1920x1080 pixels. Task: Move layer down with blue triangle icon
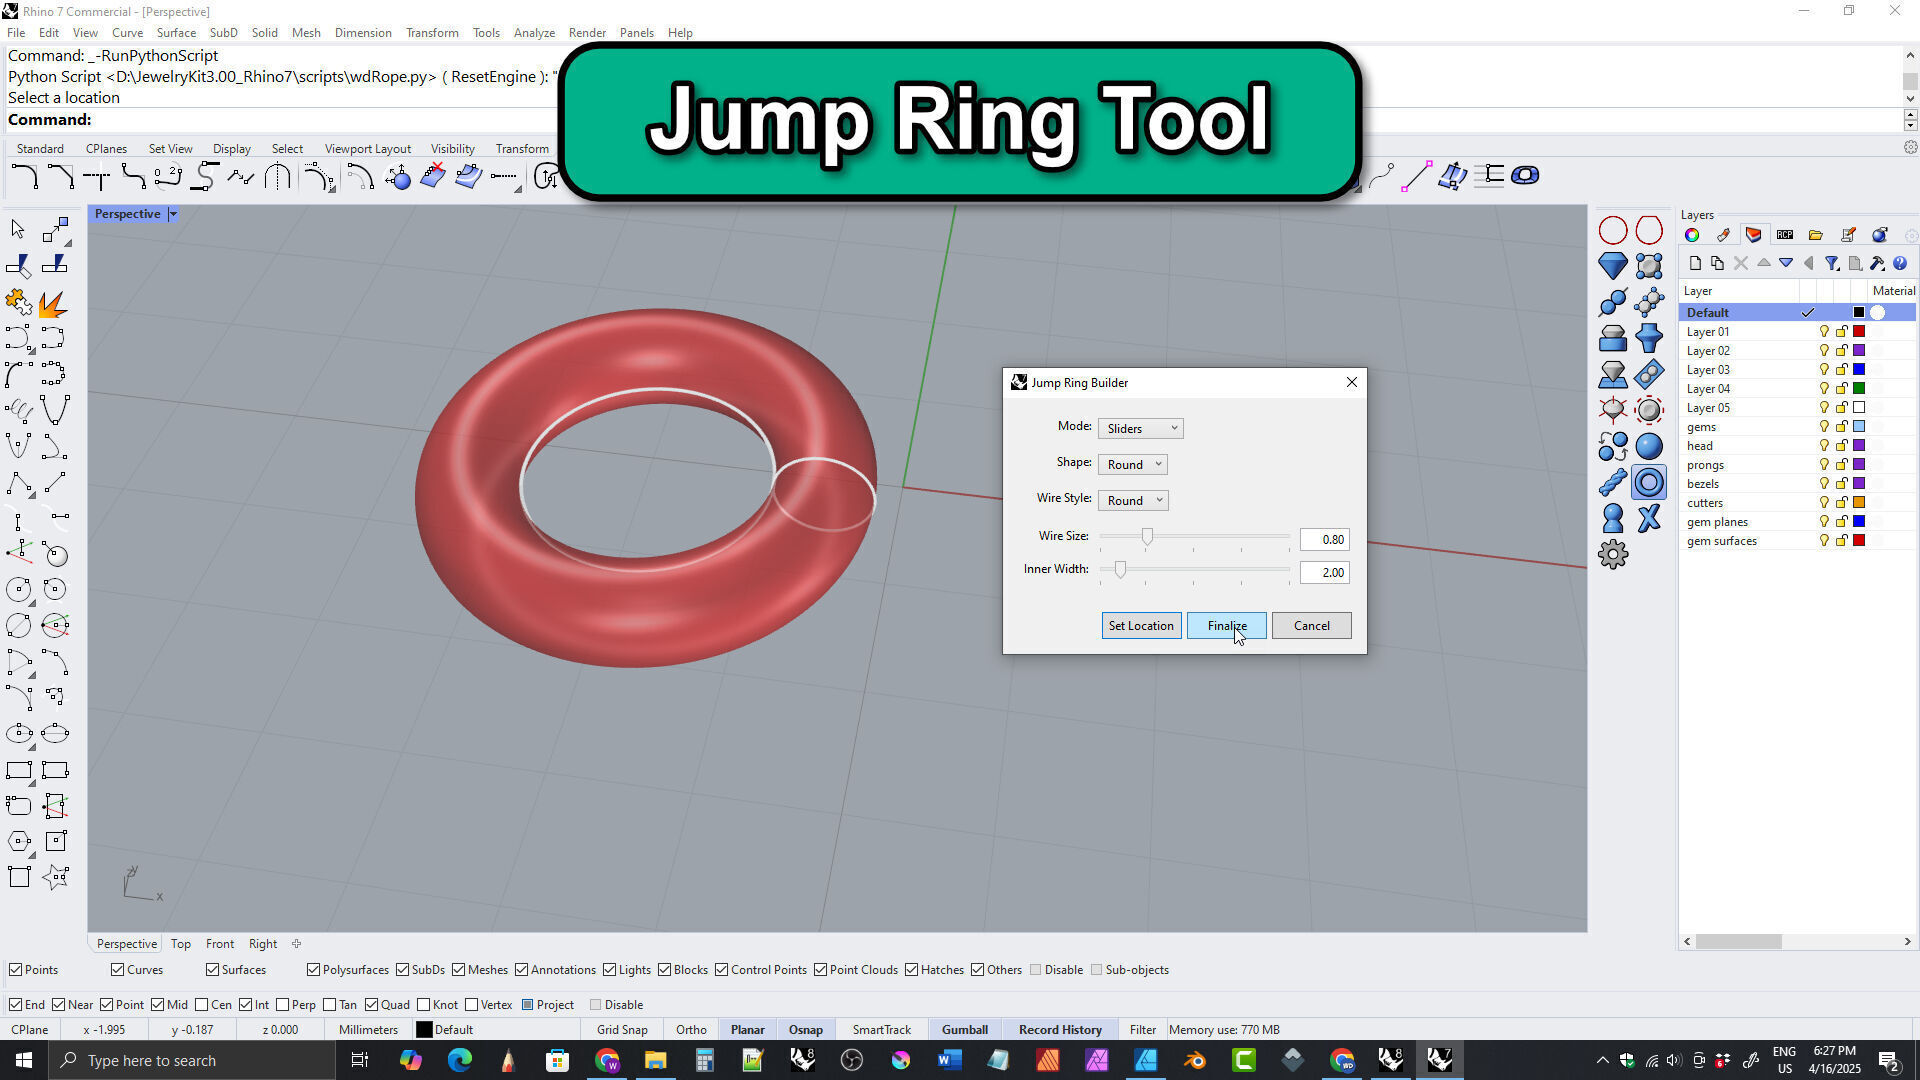click(1786, 264)
